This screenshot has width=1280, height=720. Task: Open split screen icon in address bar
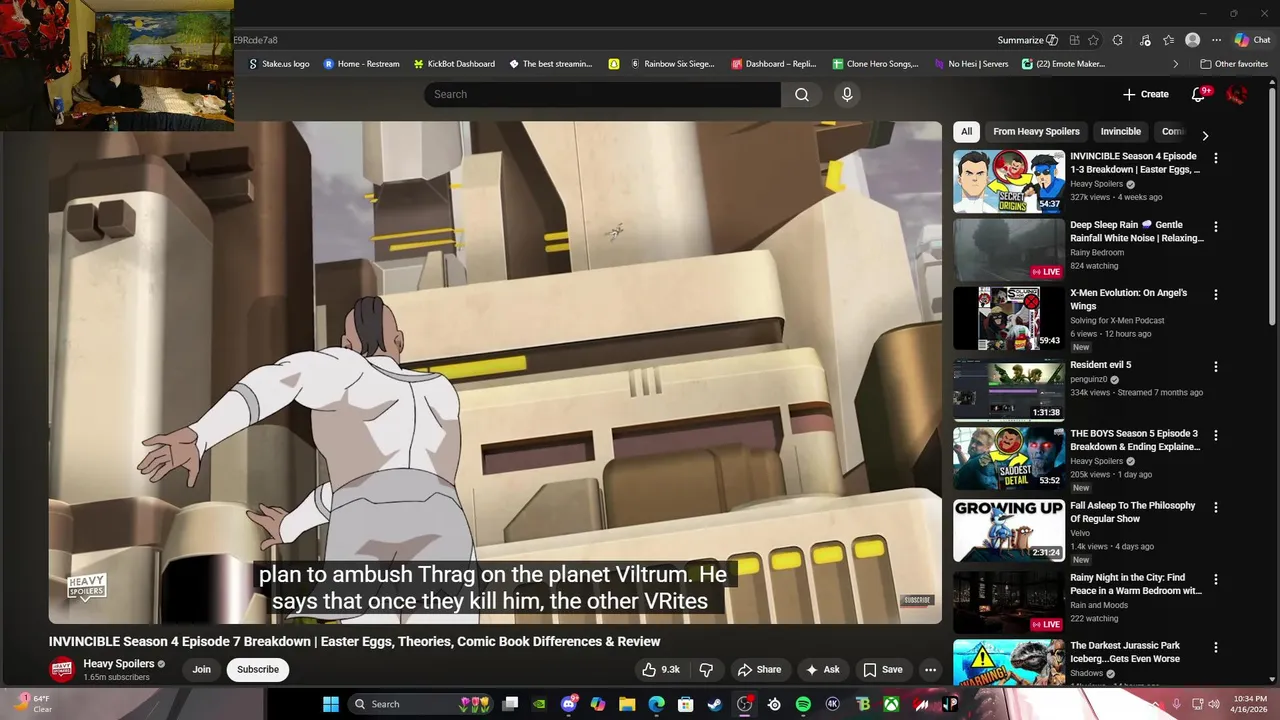click(1074, 40)
